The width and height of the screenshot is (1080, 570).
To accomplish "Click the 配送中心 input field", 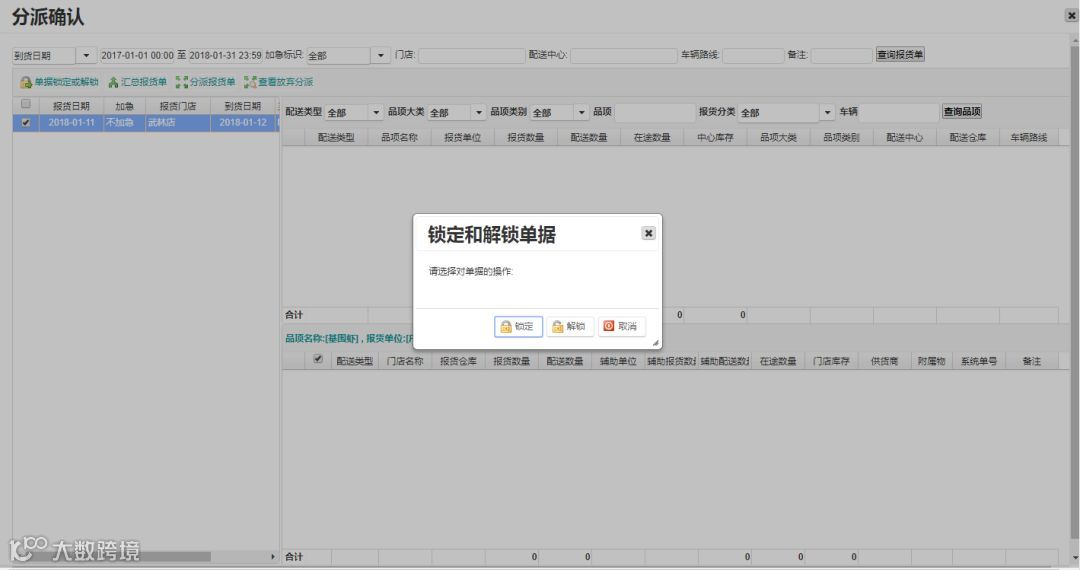I will click(623, 55).
